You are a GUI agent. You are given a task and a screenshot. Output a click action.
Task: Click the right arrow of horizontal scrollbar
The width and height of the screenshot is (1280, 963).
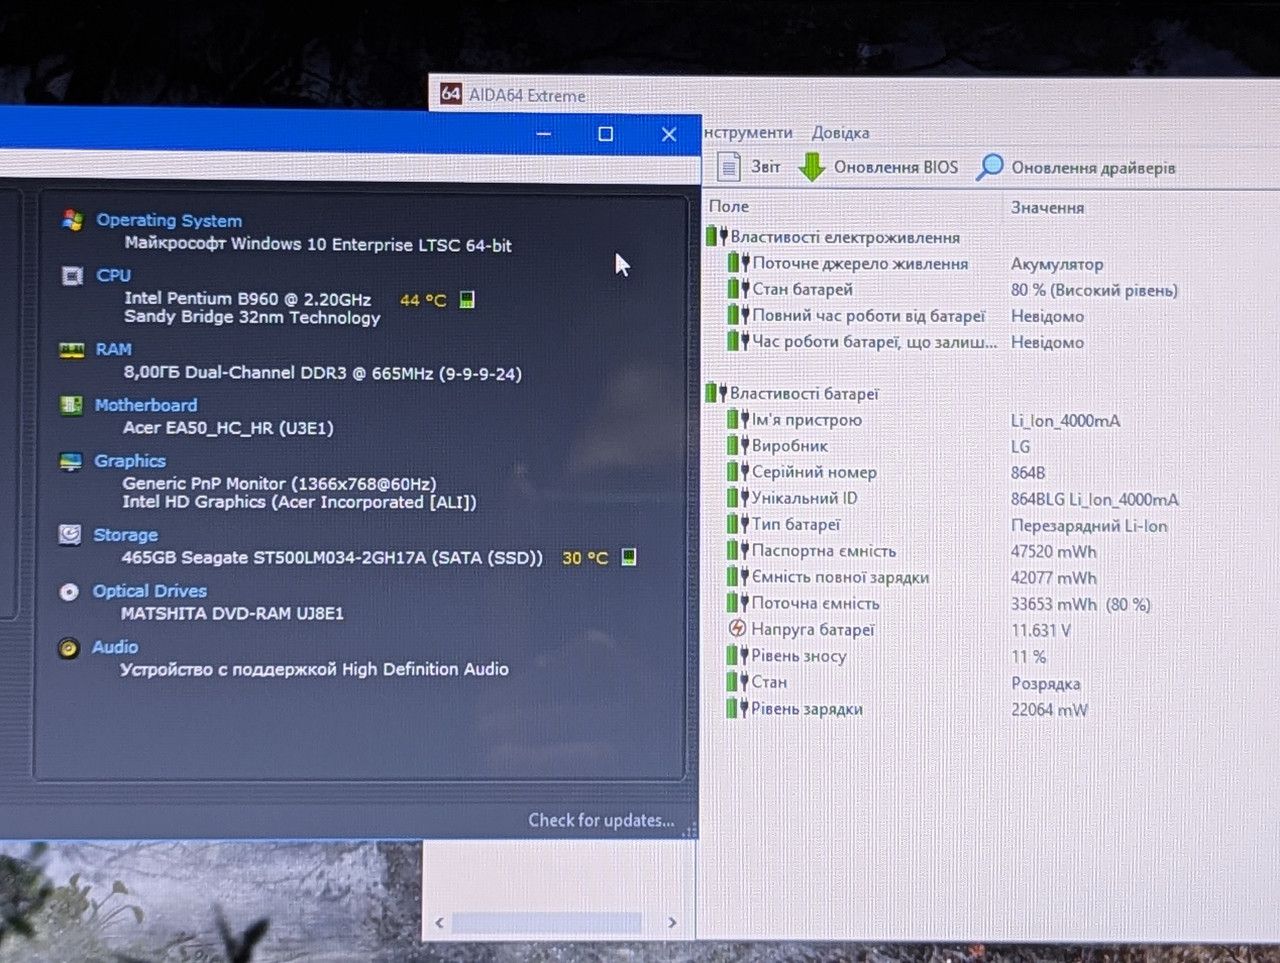pyautogui.click(x=672, y=922)
